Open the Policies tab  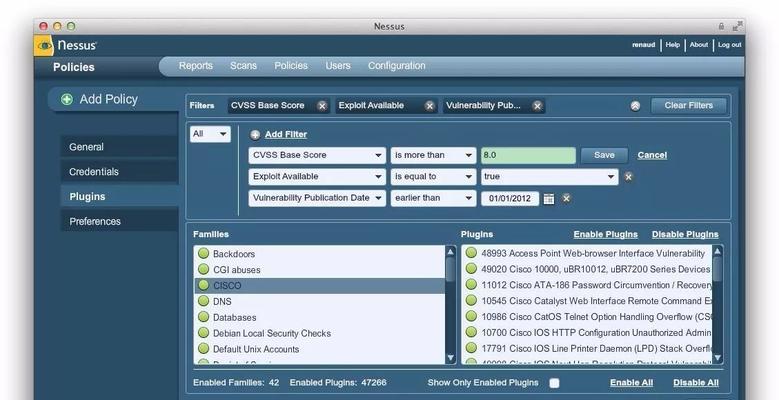tap(291, 66)
